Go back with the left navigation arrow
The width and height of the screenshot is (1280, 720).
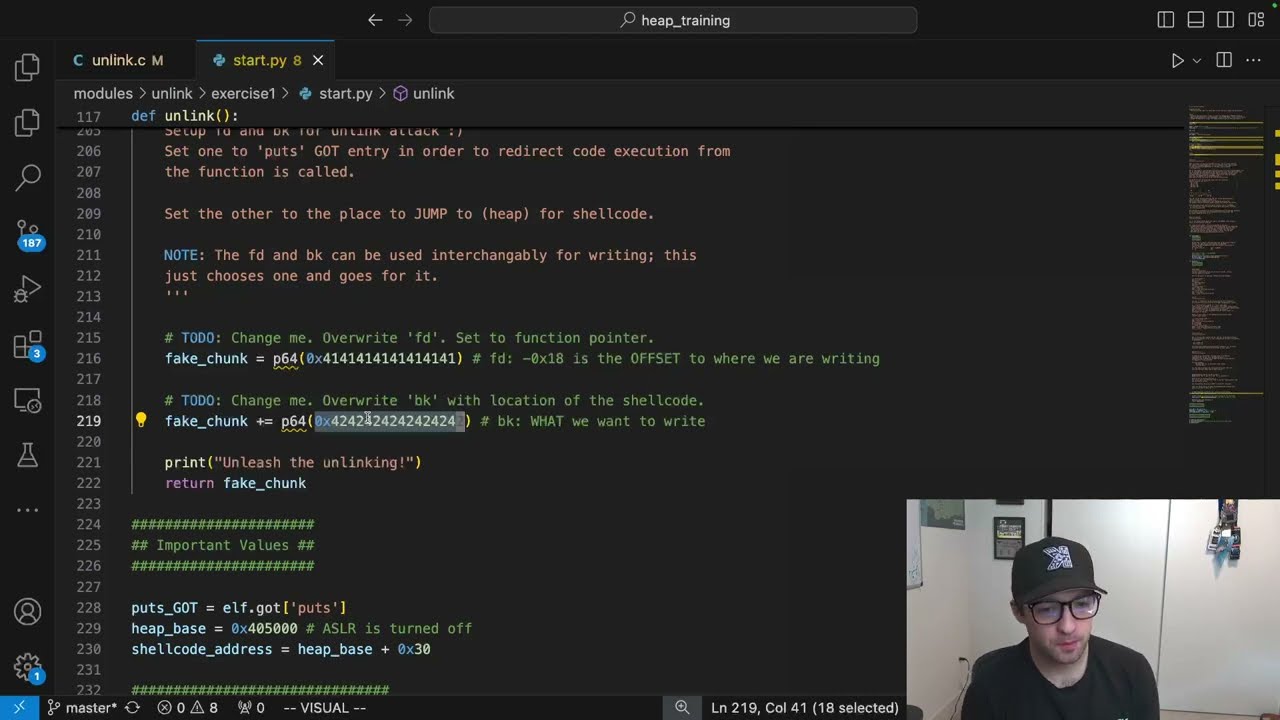click(x=375, y=20)
